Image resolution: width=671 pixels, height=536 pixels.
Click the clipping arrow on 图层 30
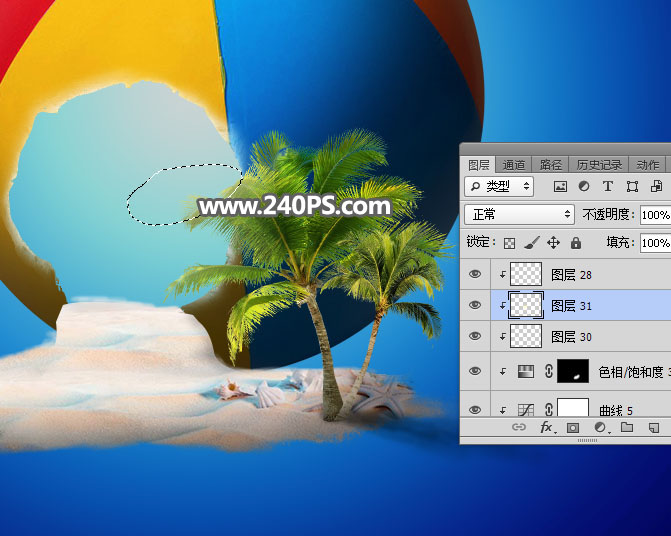[x=503, y=337]
